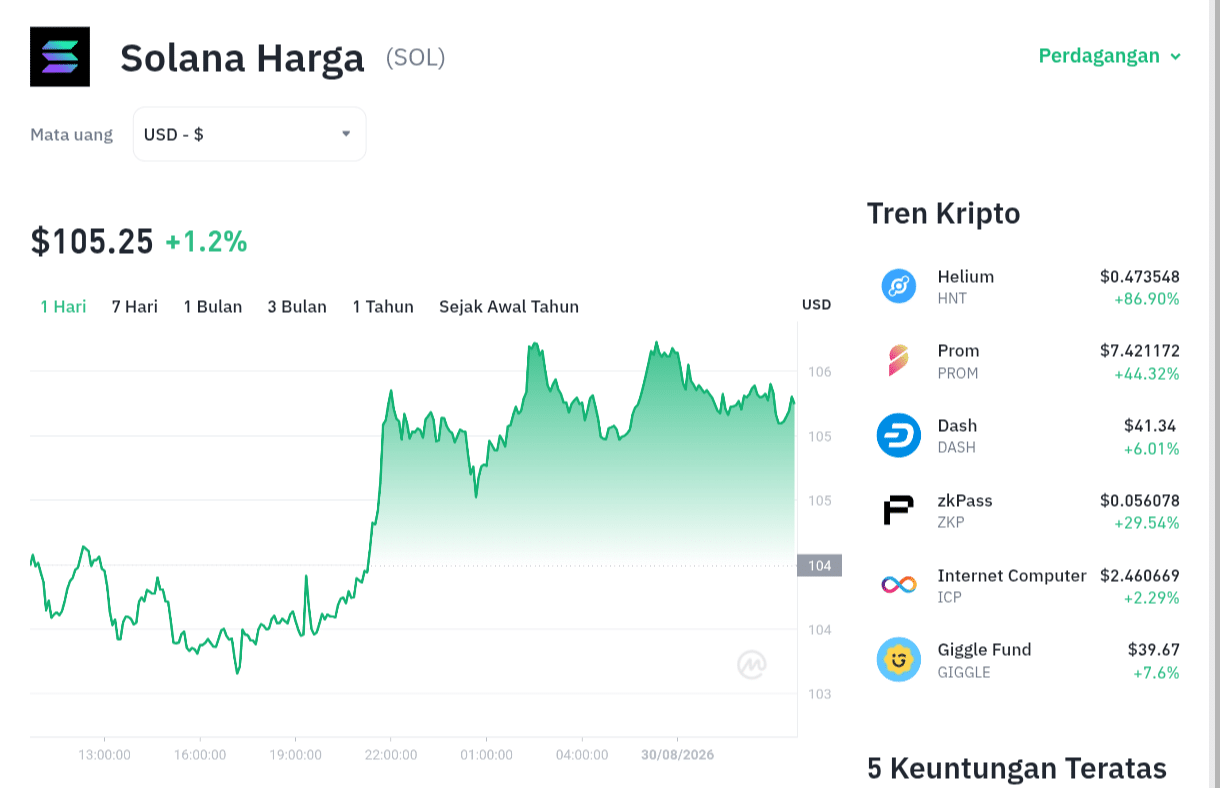Select the 1 Bulan chart range
The width and height of the screenshot is (1220, 788).
213,307
